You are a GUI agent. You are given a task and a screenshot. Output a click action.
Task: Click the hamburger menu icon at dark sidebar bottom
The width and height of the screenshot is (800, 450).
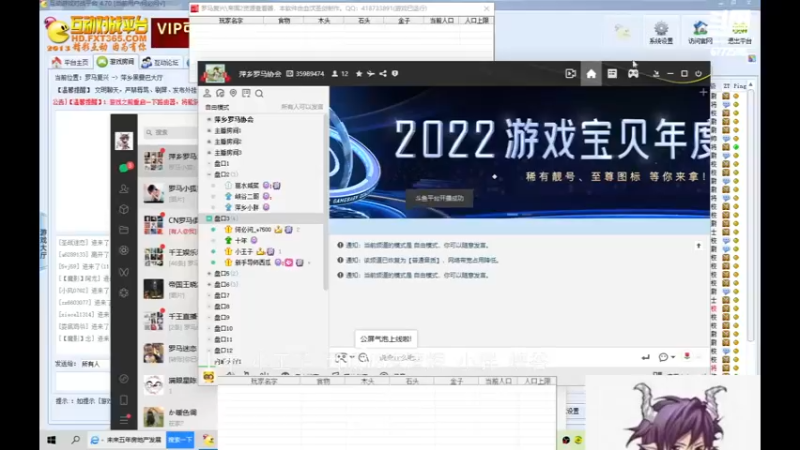click(124, 420)
